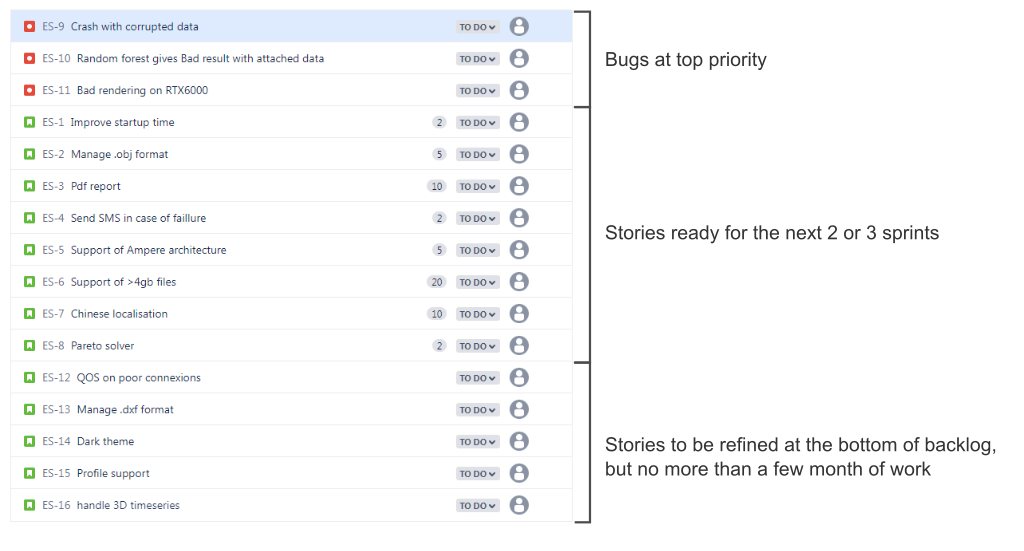Click assignee avatar for ES-12 QOS
The height and width of the screenshot is (551, 1024).
click(x=519, y=378)
